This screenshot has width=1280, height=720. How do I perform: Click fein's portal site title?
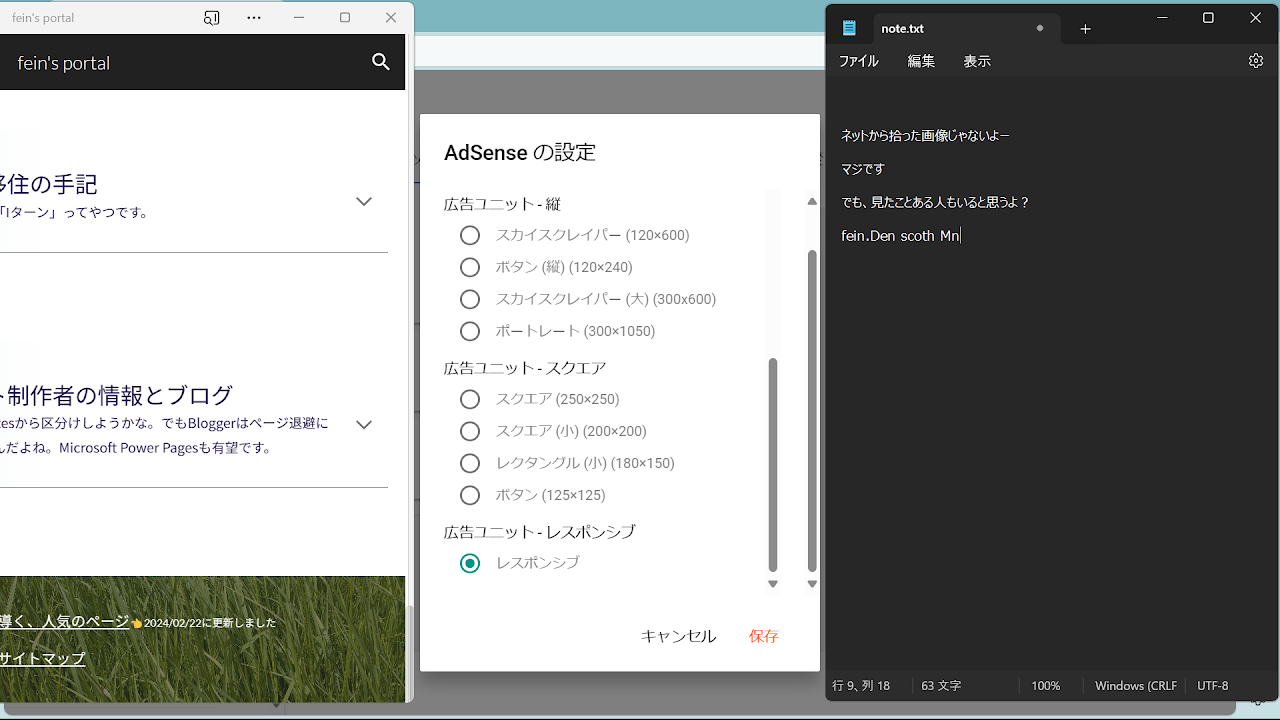[64, 62]
